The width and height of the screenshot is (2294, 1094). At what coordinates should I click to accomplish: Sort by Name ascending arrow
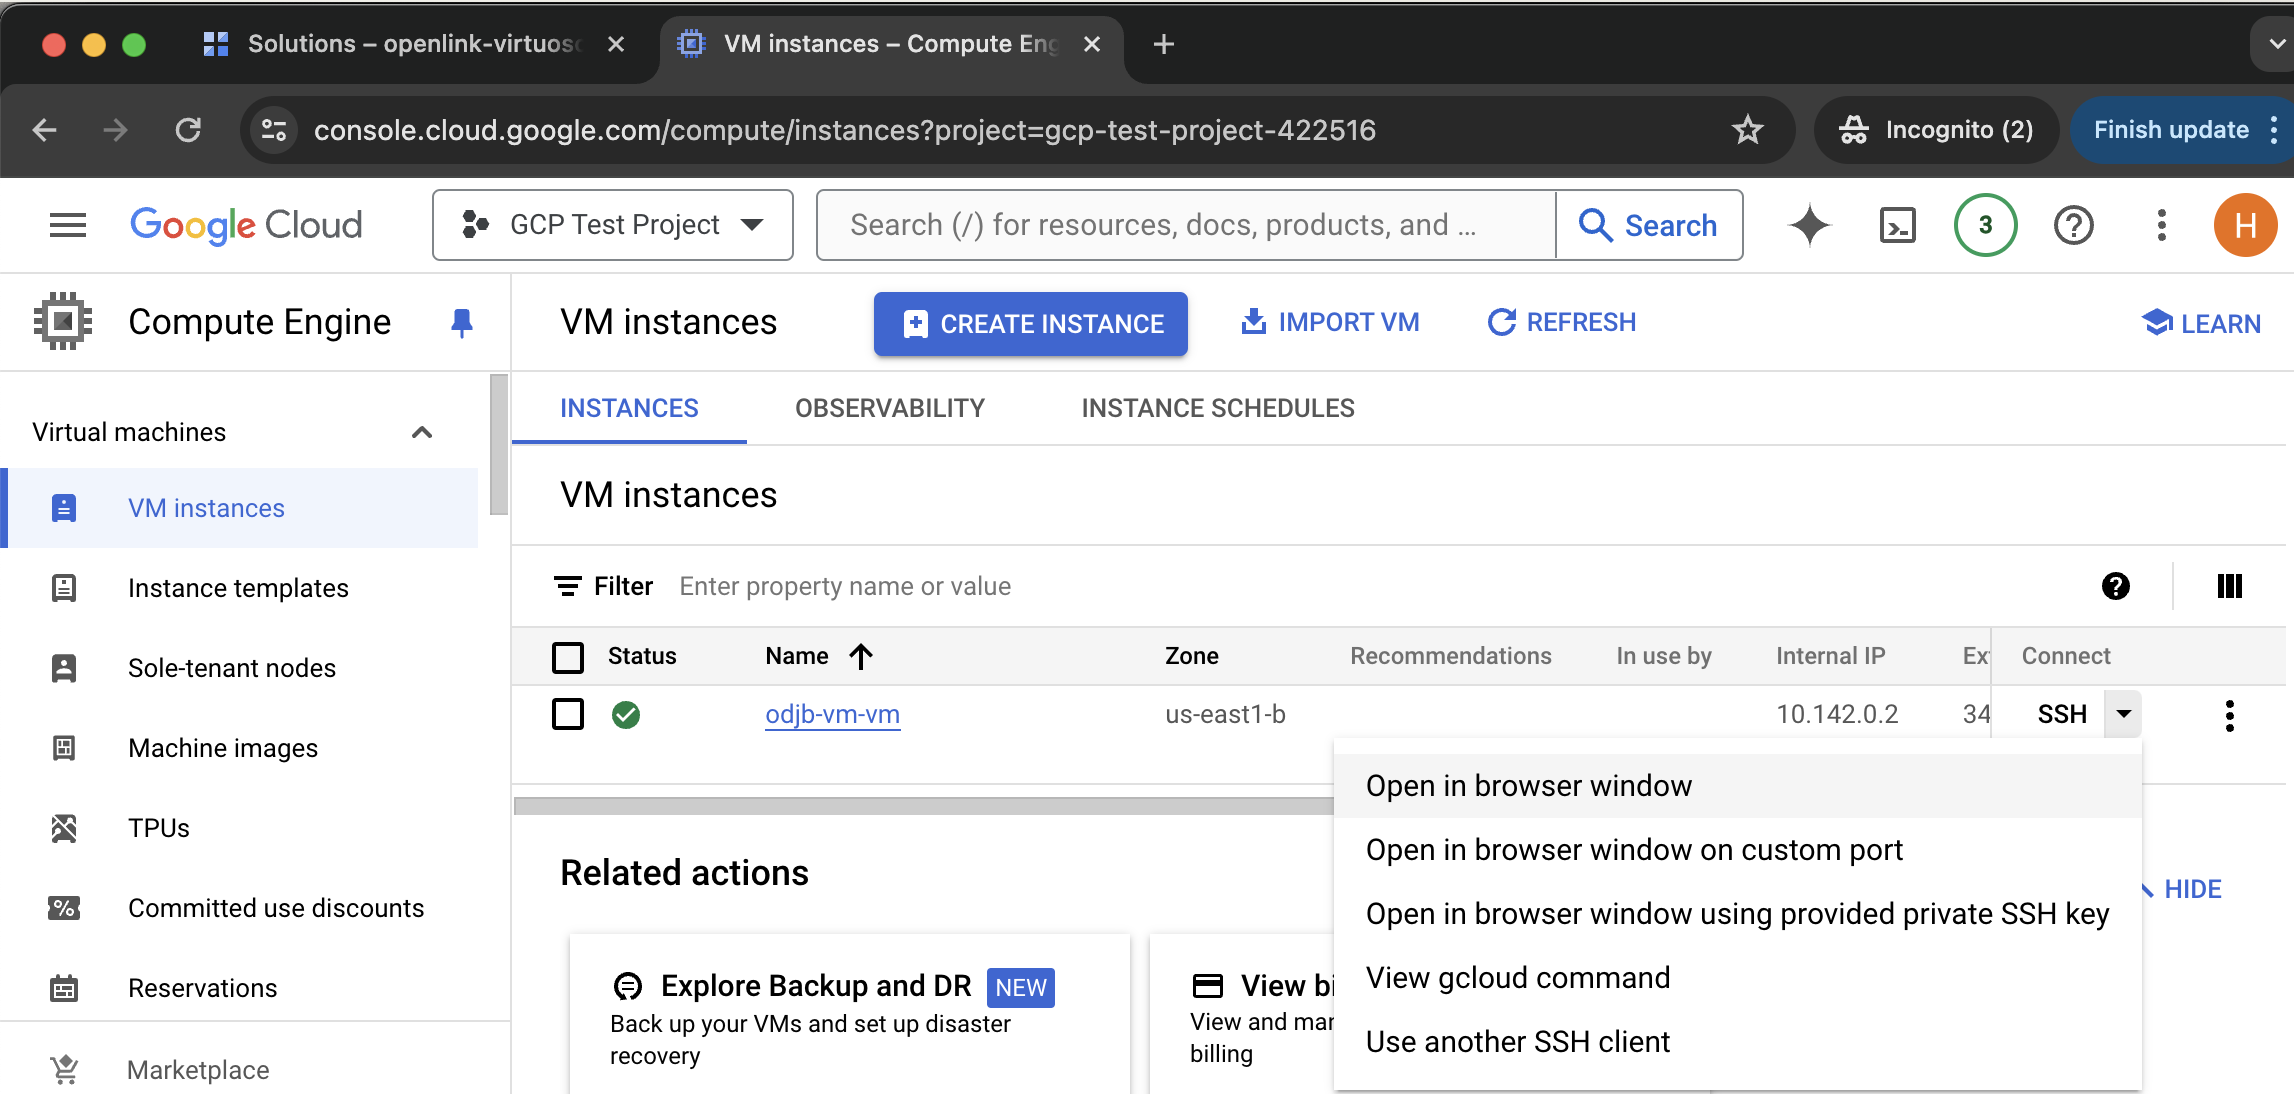point(861,656)
